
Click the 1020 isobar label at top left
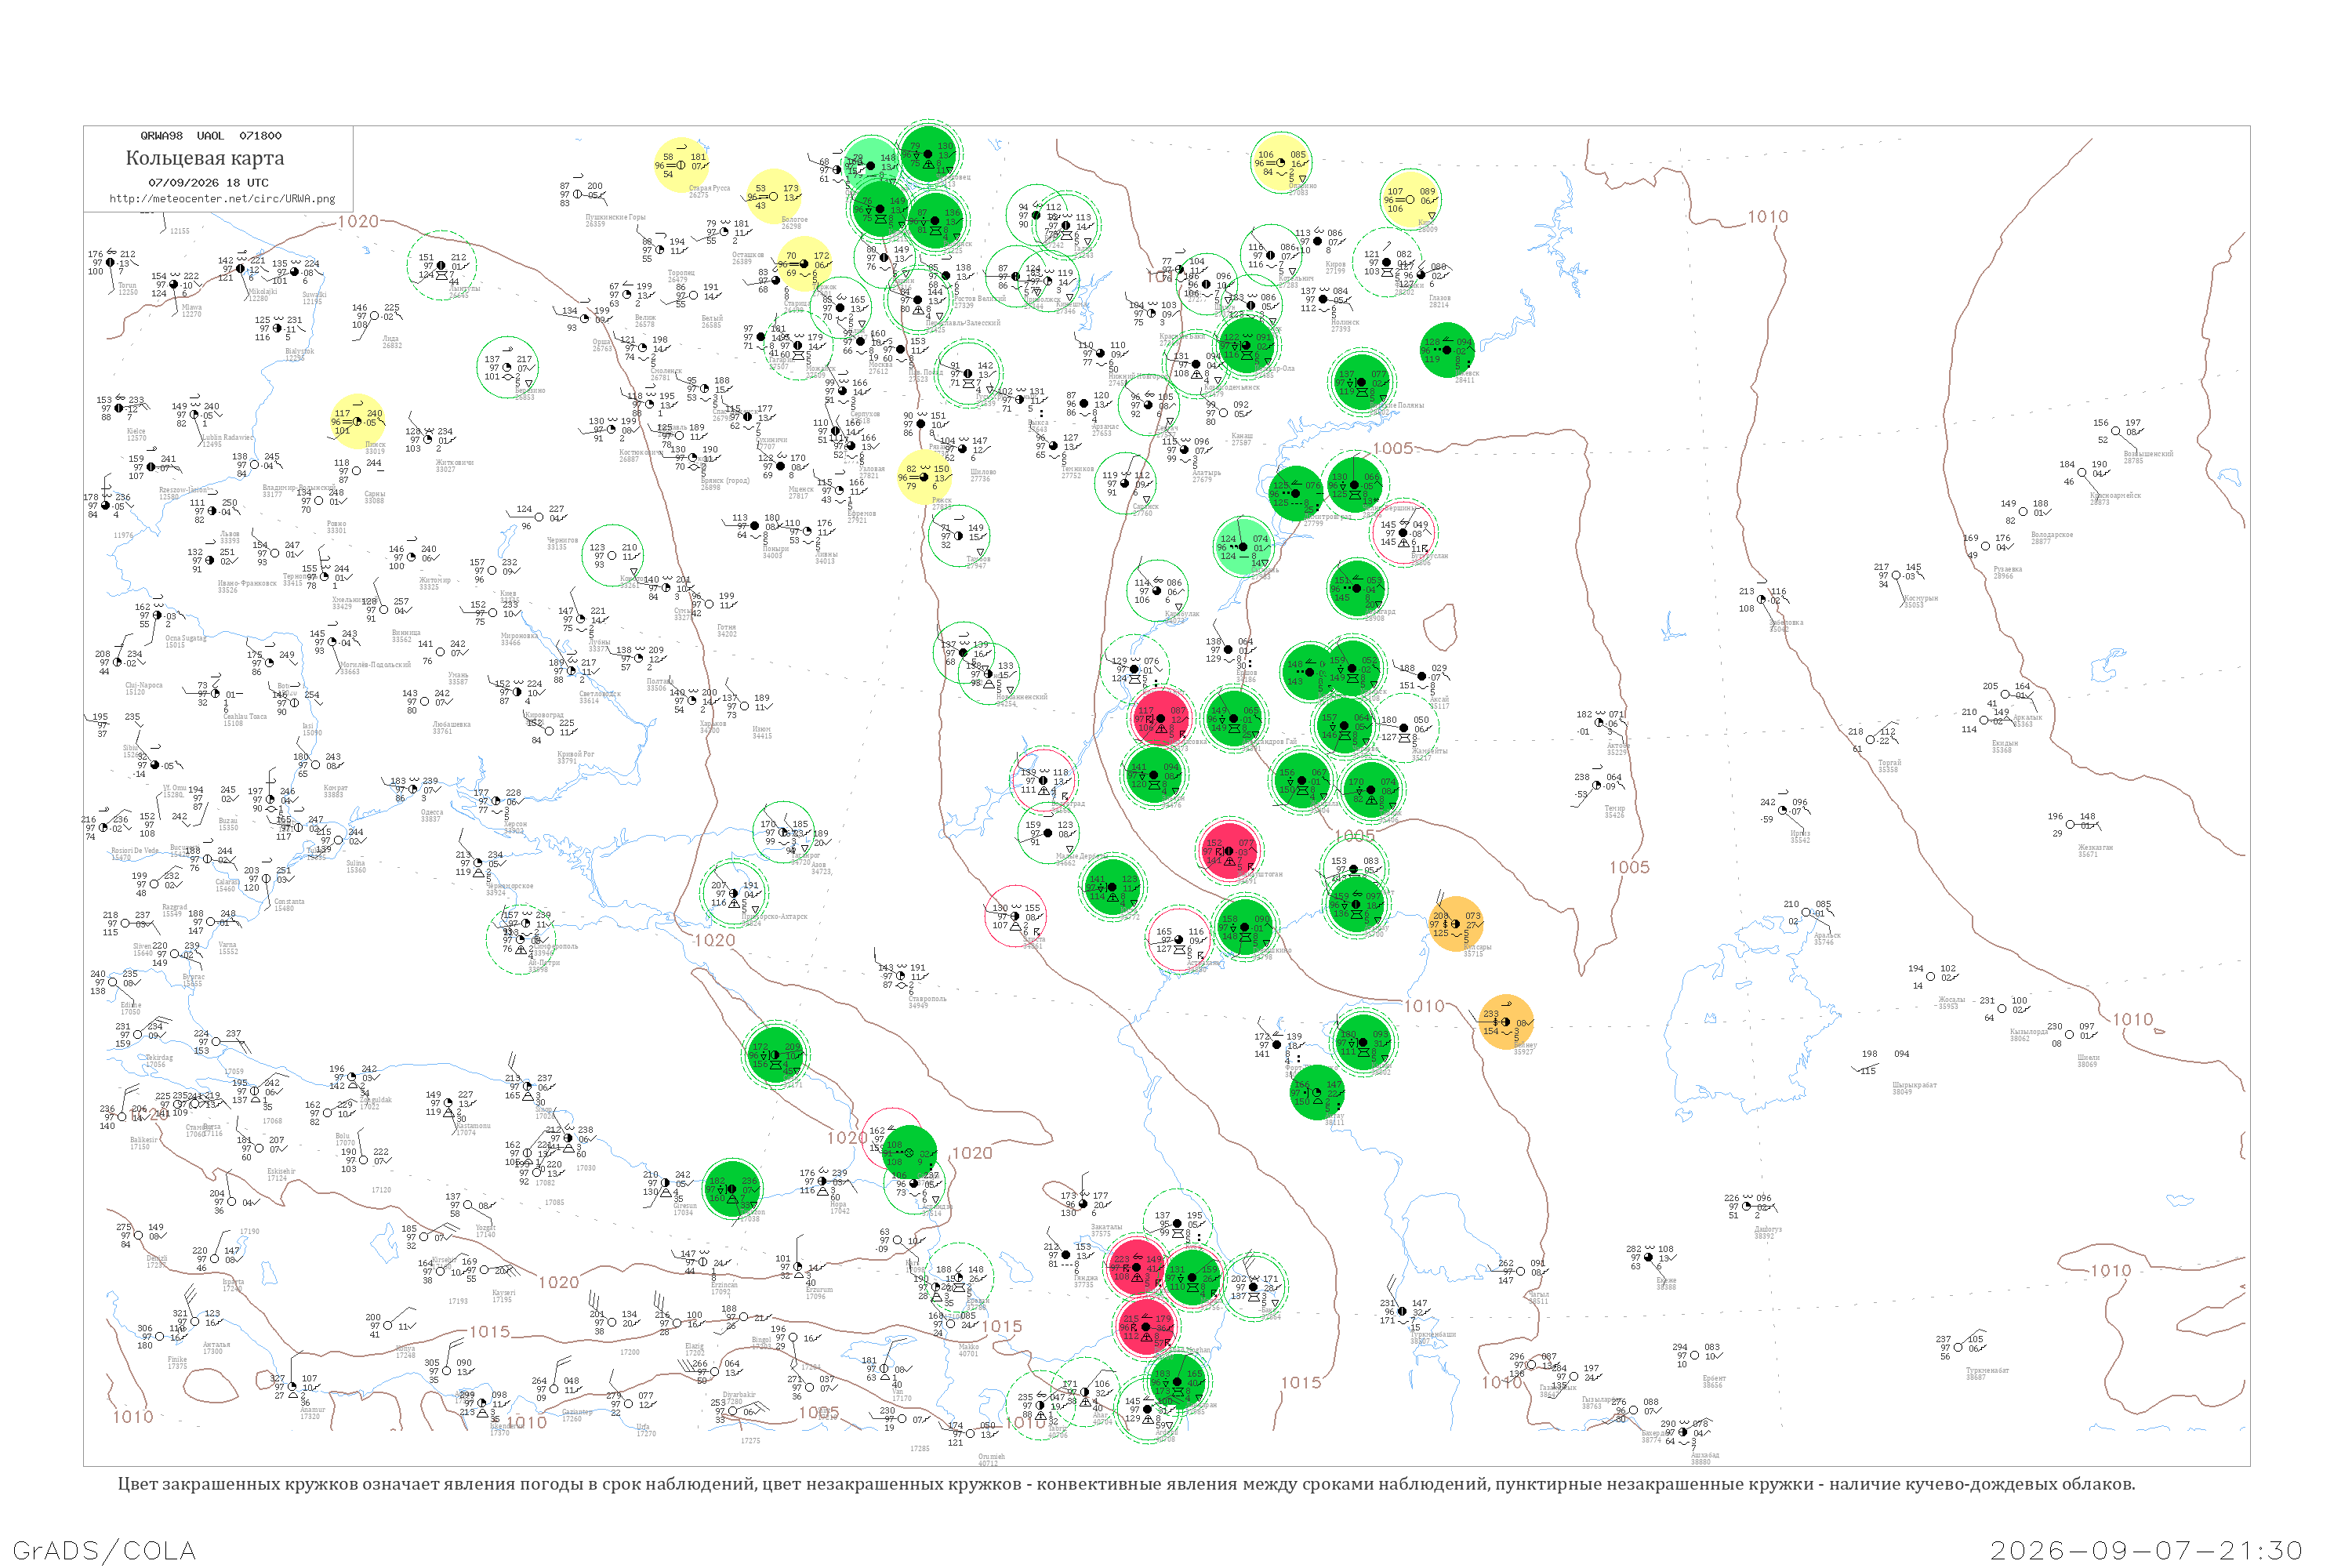(x=358, y=221)
